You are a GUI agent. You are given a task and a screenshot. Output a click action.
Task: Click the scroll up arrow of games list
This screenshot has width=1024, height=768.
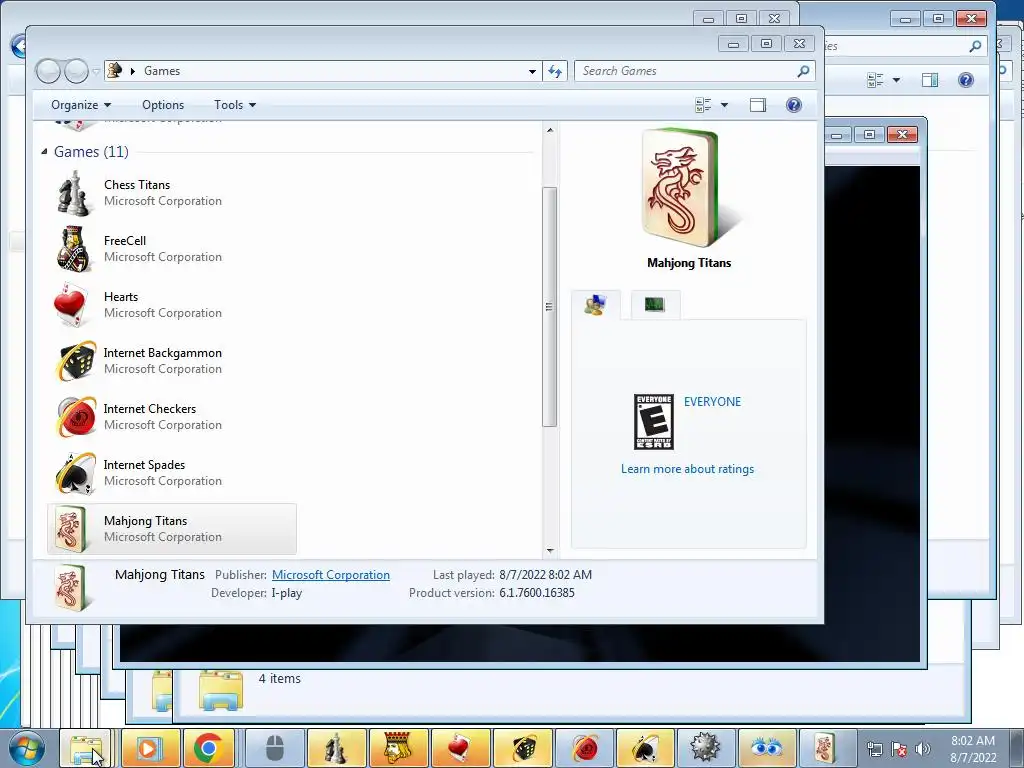(x=550, y=130)
